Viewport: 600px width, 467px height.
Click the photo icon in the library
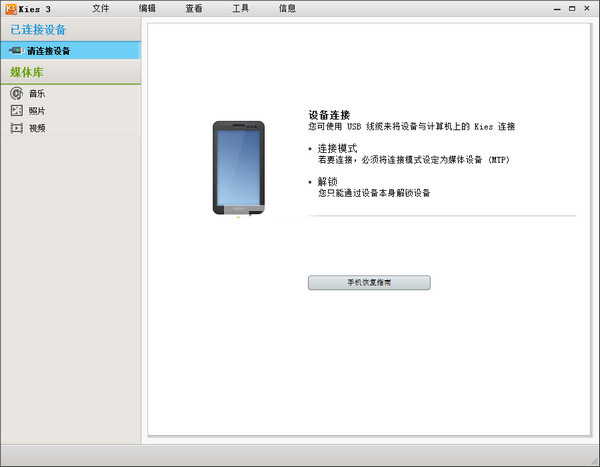click(16, 111)
